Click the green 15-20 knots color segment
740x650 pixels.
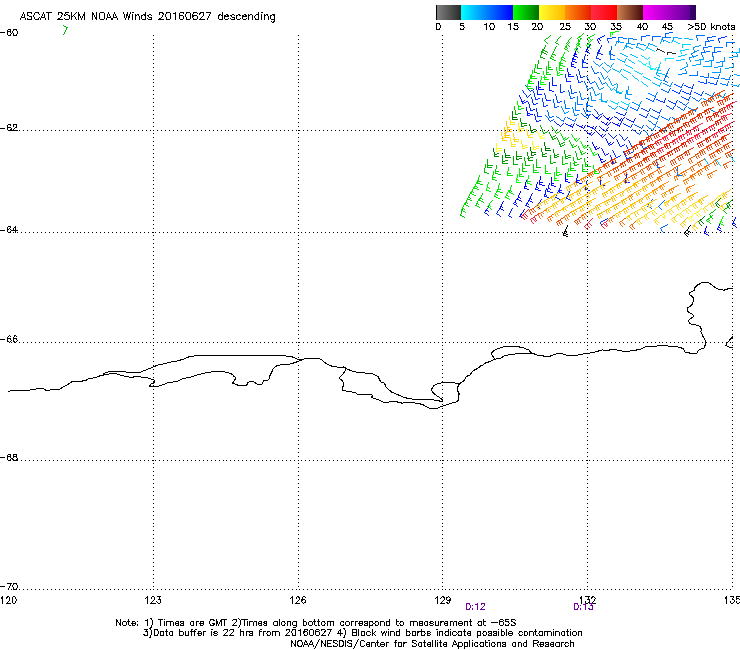click(526, 12)
